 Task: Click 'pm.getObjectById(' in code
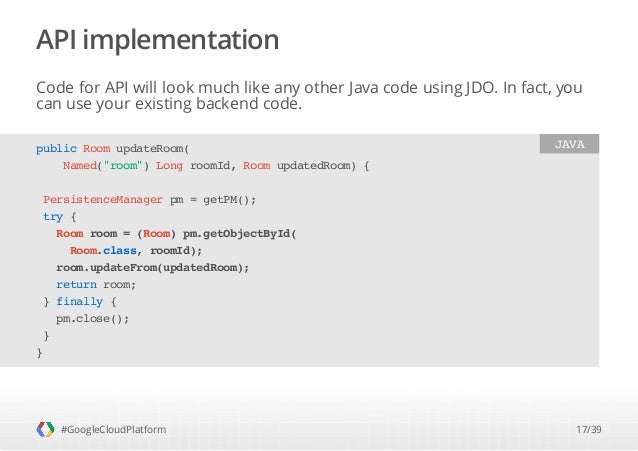click(240, 234)
